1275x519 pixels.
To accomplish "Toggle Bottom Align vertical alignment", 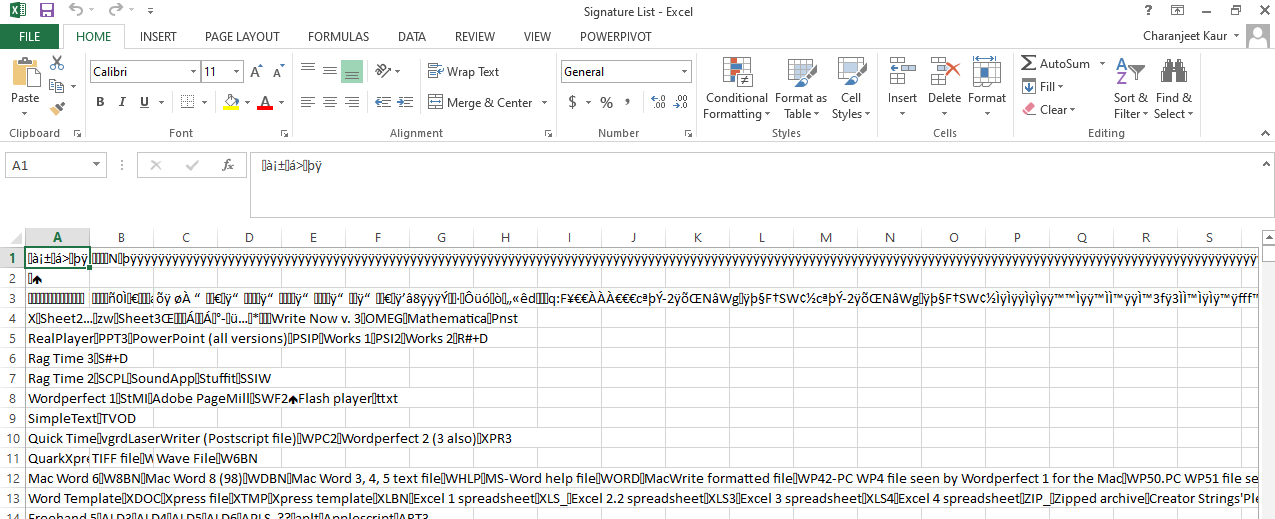I will [x=351, y=72].
